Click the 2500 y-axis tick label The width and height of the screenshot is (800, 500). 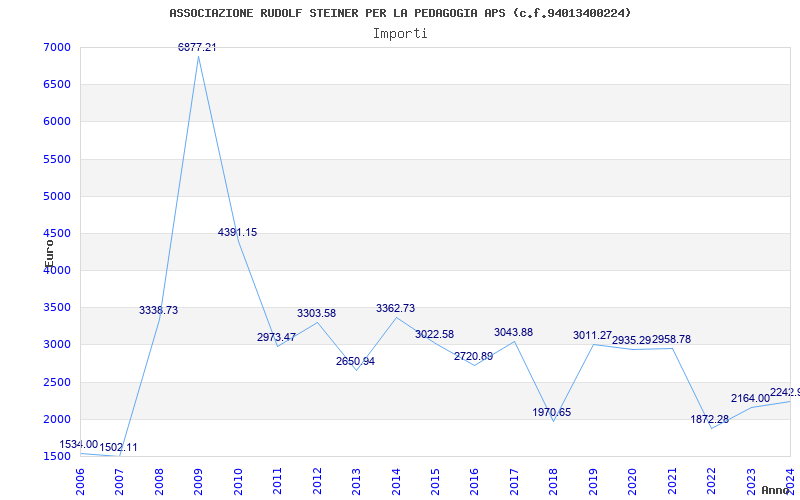(x=57, y=383)
